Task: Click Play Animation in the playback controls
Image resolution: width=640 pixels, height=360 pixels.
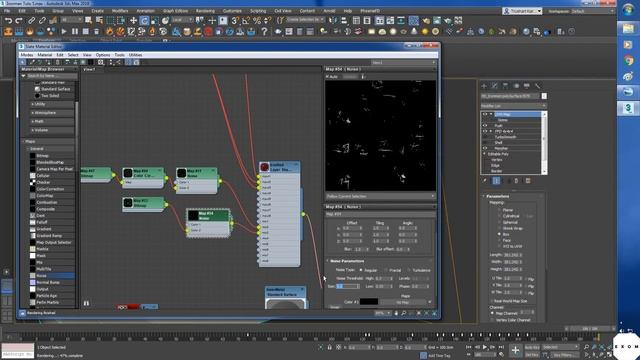Action: point(485,347)
